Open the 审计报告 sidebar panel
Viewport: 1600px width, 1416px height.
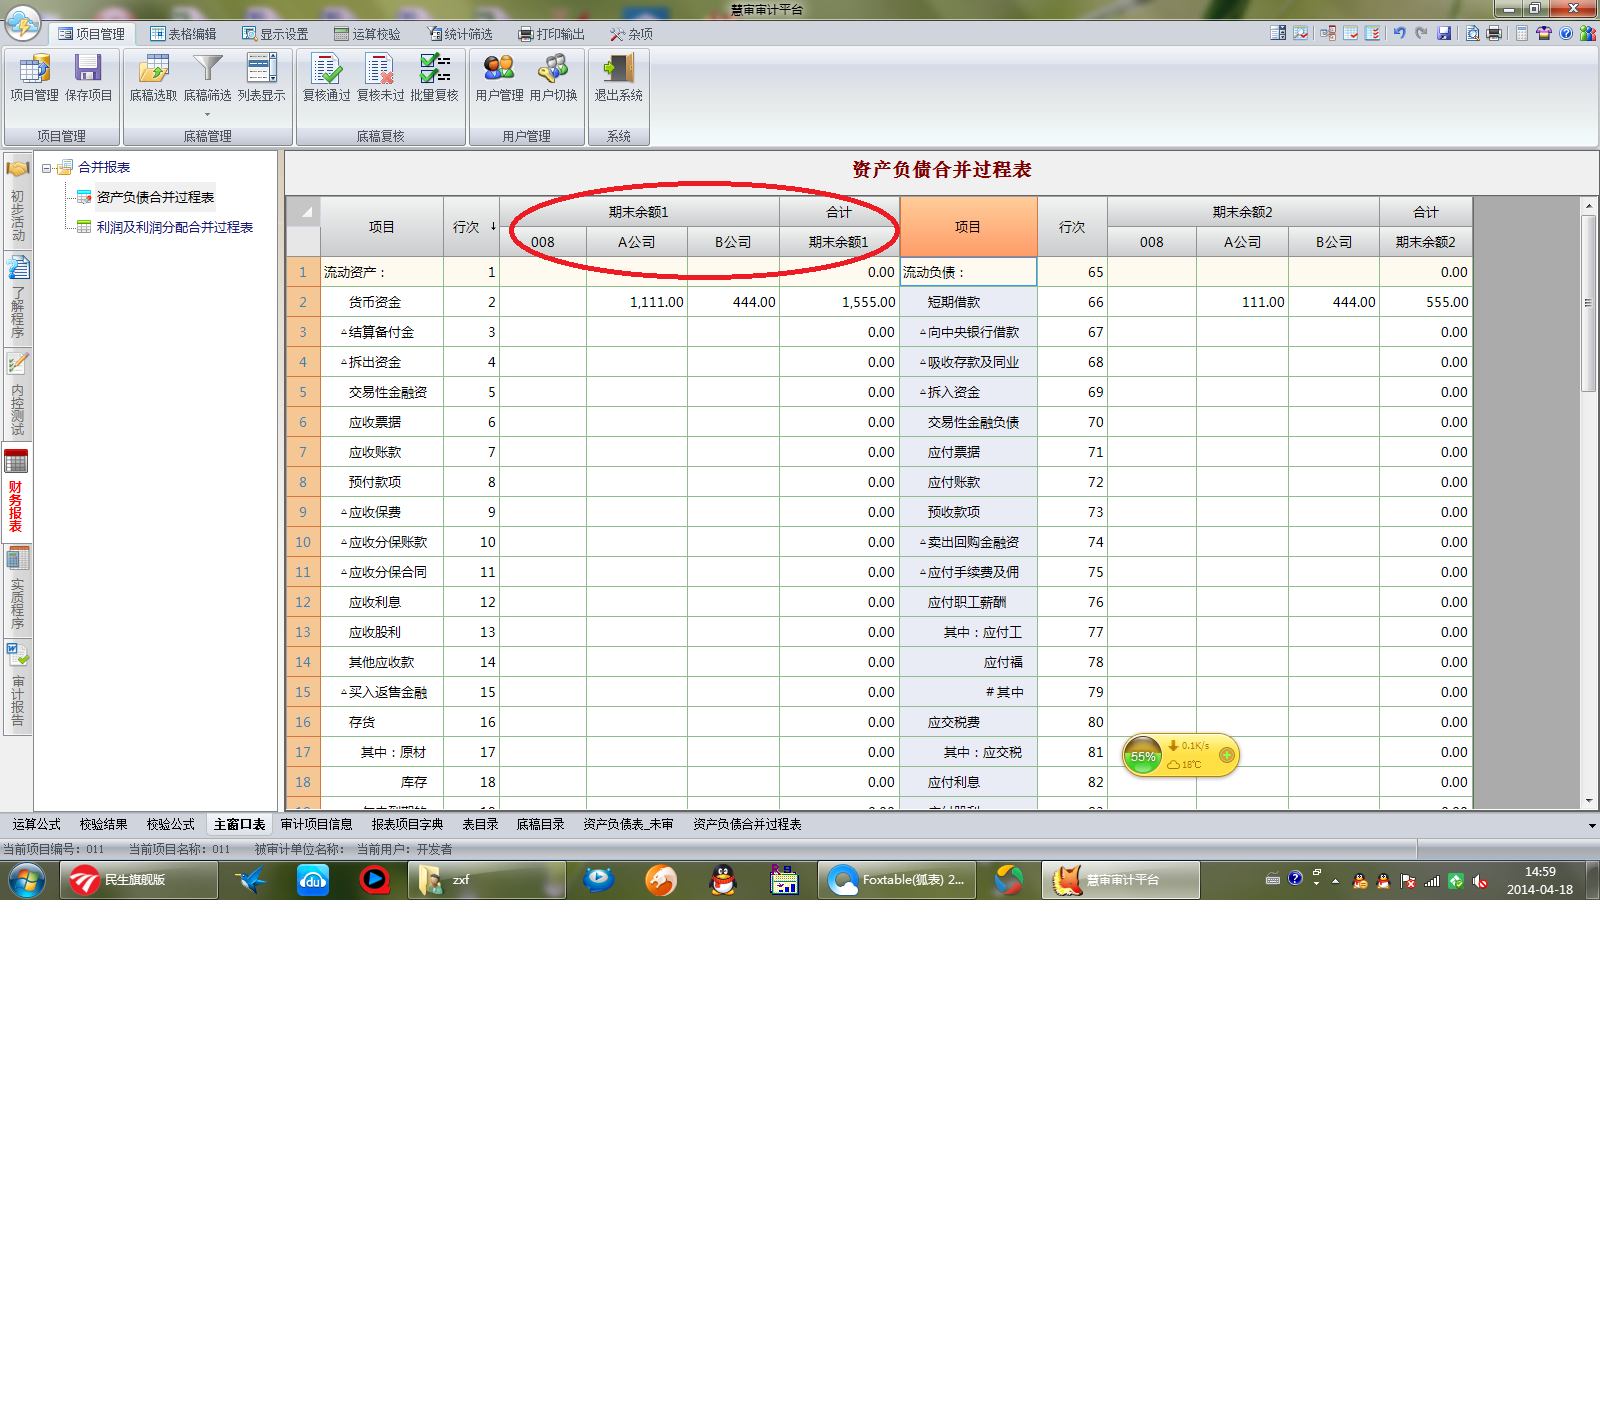[x=17, y=686]
